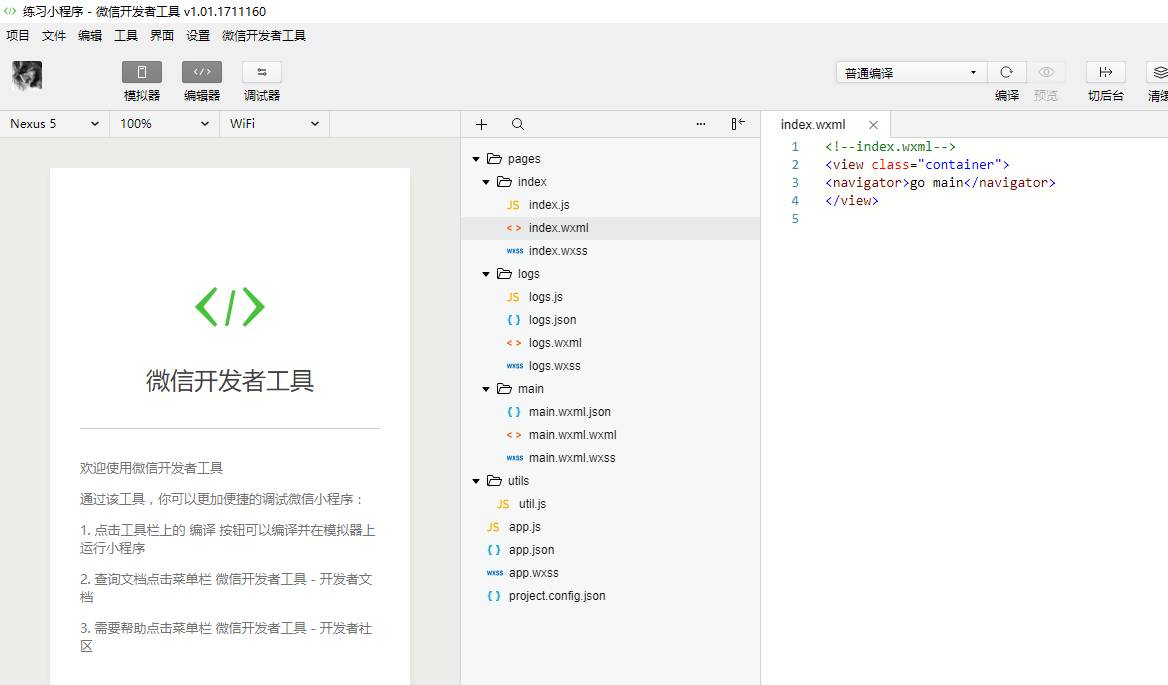Click the green code logo in simulator
Image resolution: width=1168 pixels, height=685 pixels.
[x=229, y=307]
